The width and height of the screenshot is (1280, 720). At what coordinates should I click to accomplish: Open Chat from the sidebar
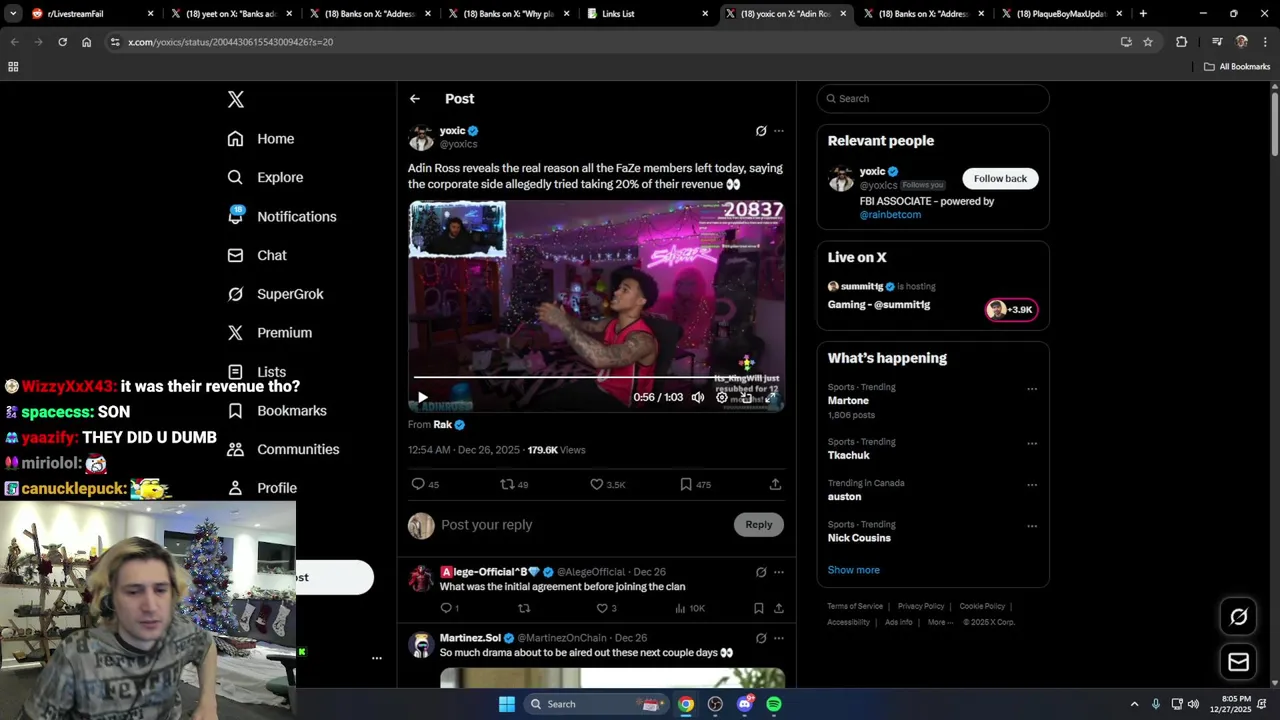click(257, 255)
